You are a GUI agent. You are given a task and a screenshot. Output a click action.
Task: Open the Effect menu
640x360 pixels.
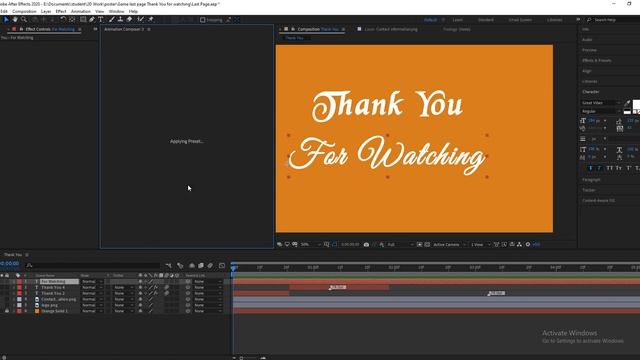(61, 11)
